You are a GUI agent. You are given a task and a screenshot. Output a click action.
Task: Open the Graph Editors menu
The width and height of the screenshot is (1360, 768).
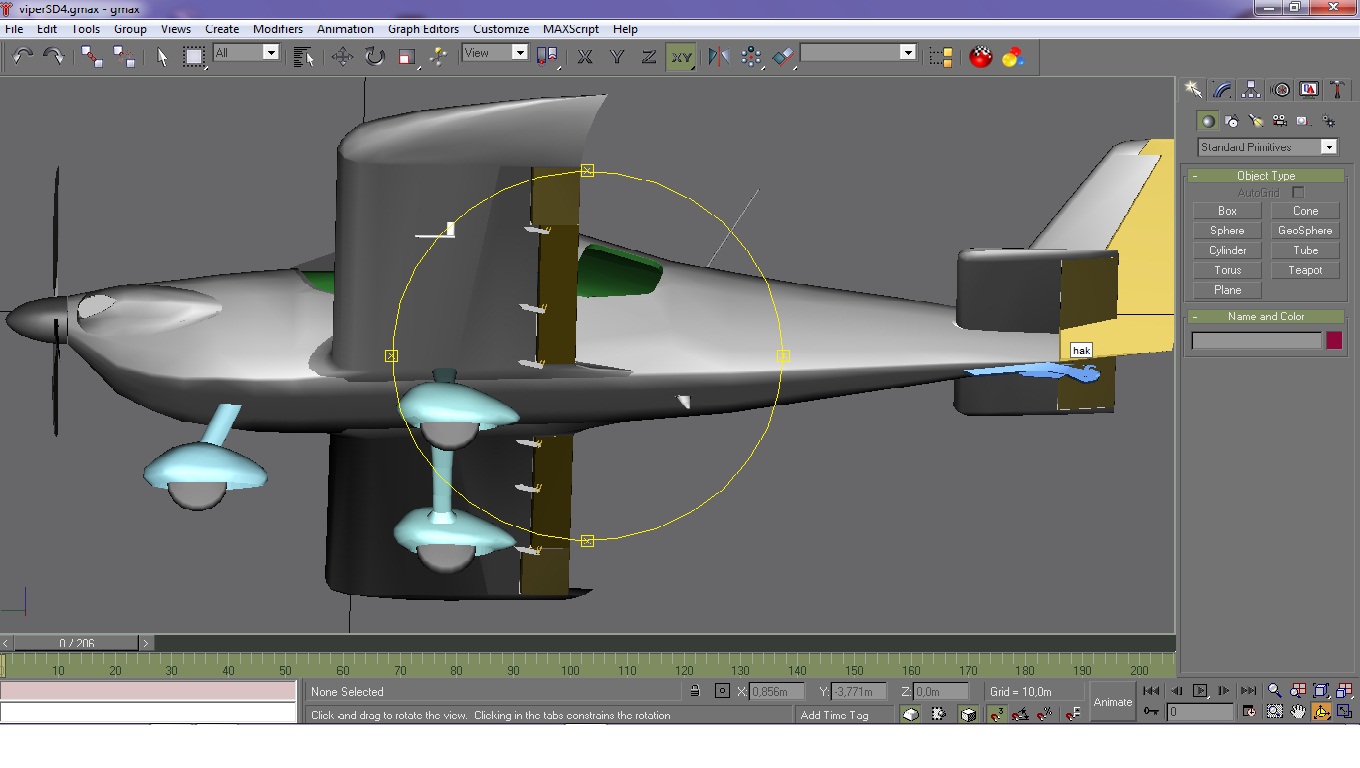(423, 29)
